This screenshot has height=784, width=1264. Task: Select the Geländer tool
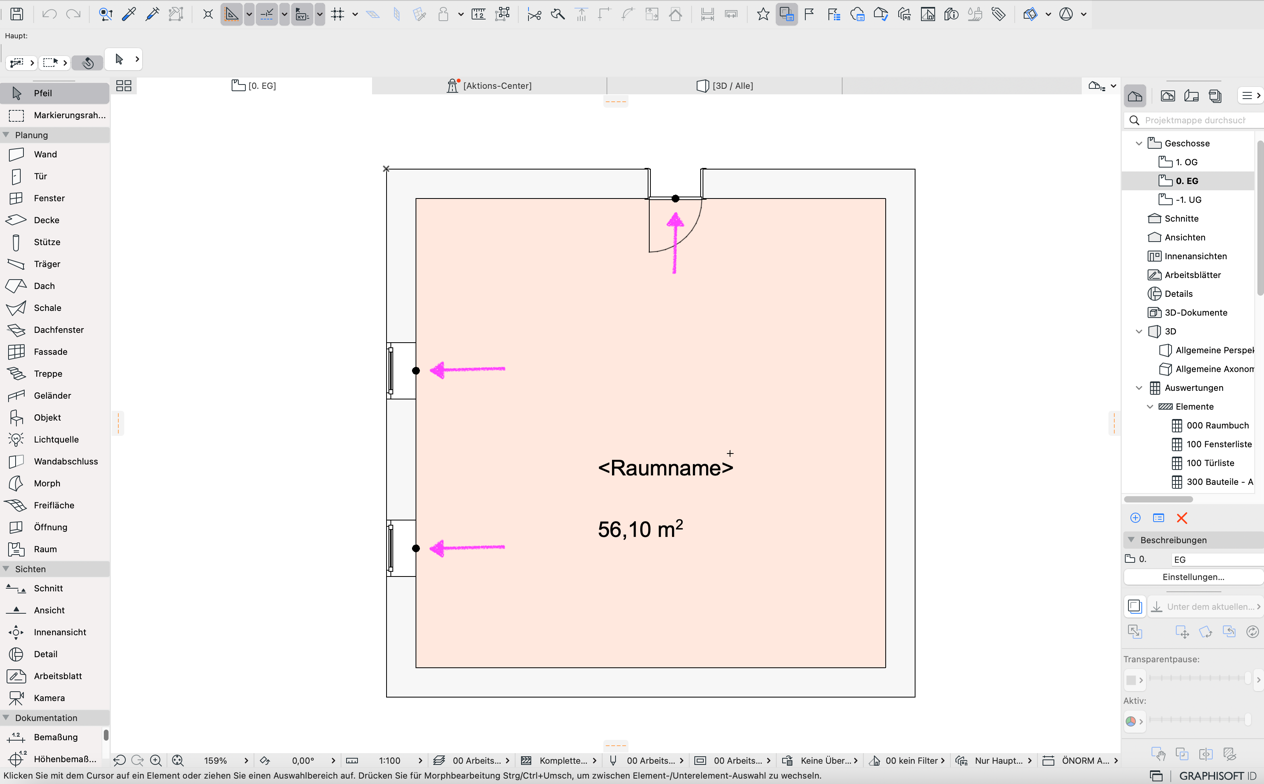point(55,396)
